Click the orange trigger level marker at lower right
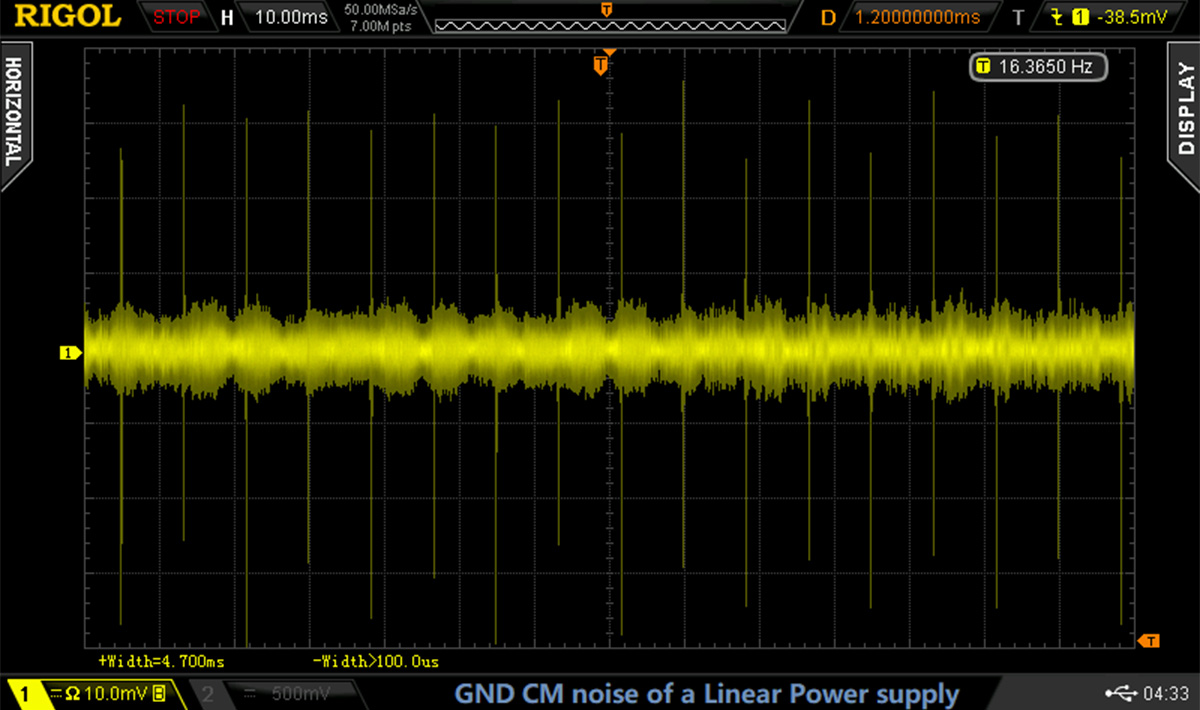1200x710 pixels. 1150,640
